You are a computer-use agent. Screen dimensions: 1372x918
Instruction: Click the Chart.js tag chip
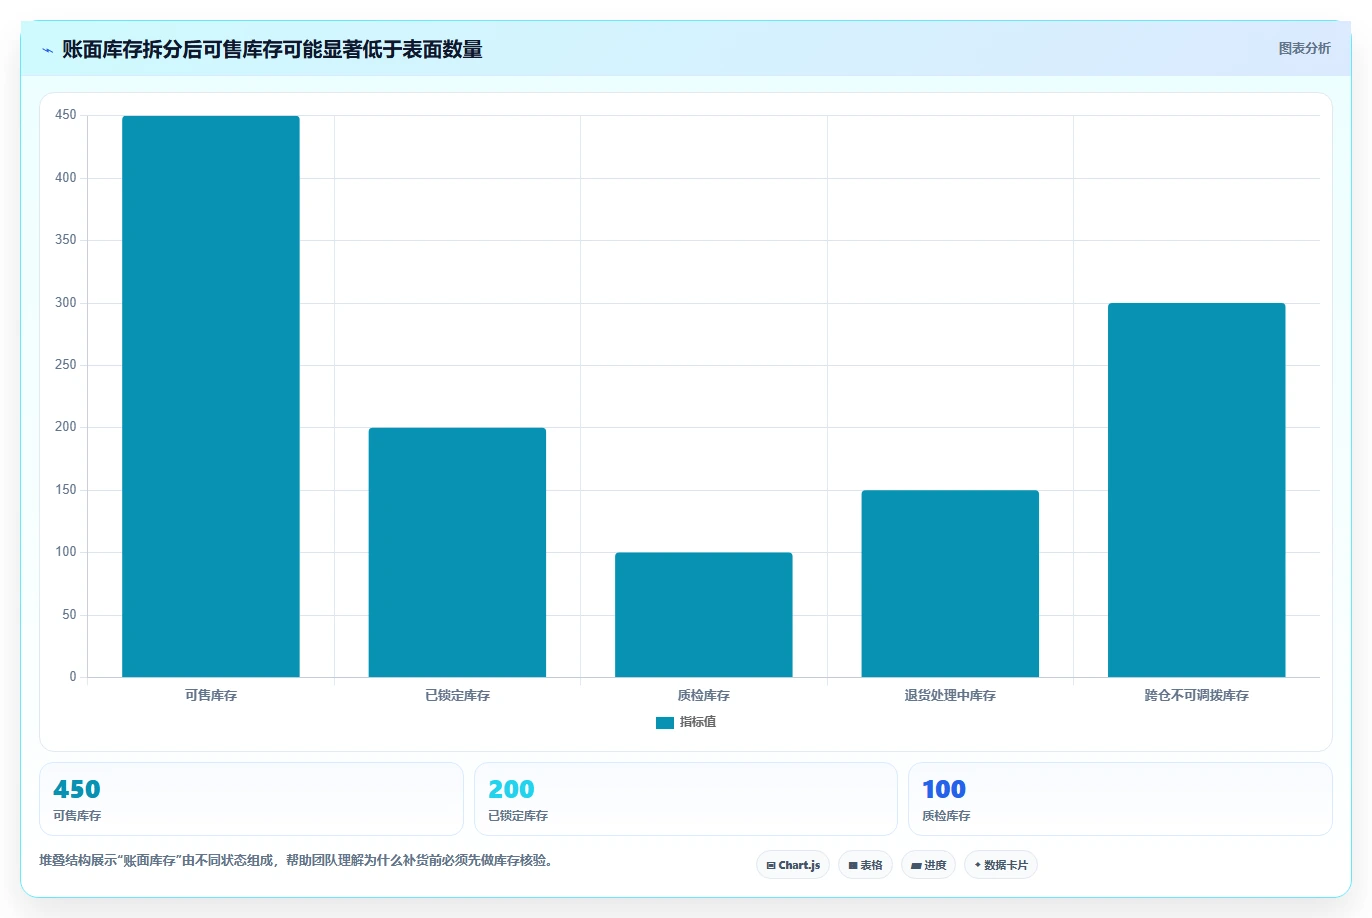coord(793,865)
